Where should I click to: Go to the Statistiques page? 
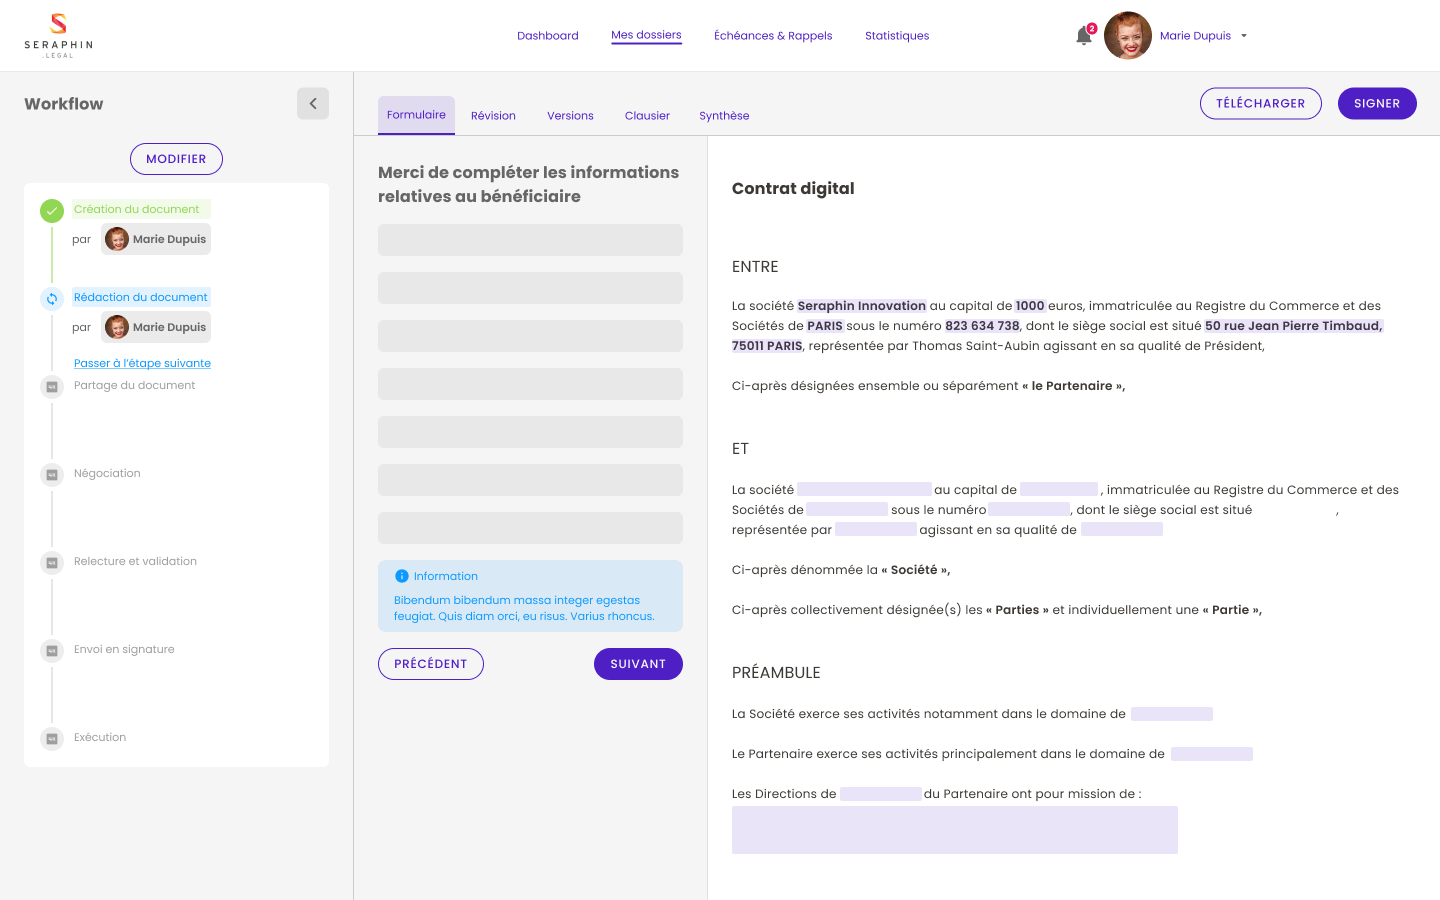click(x=897, y=35)
